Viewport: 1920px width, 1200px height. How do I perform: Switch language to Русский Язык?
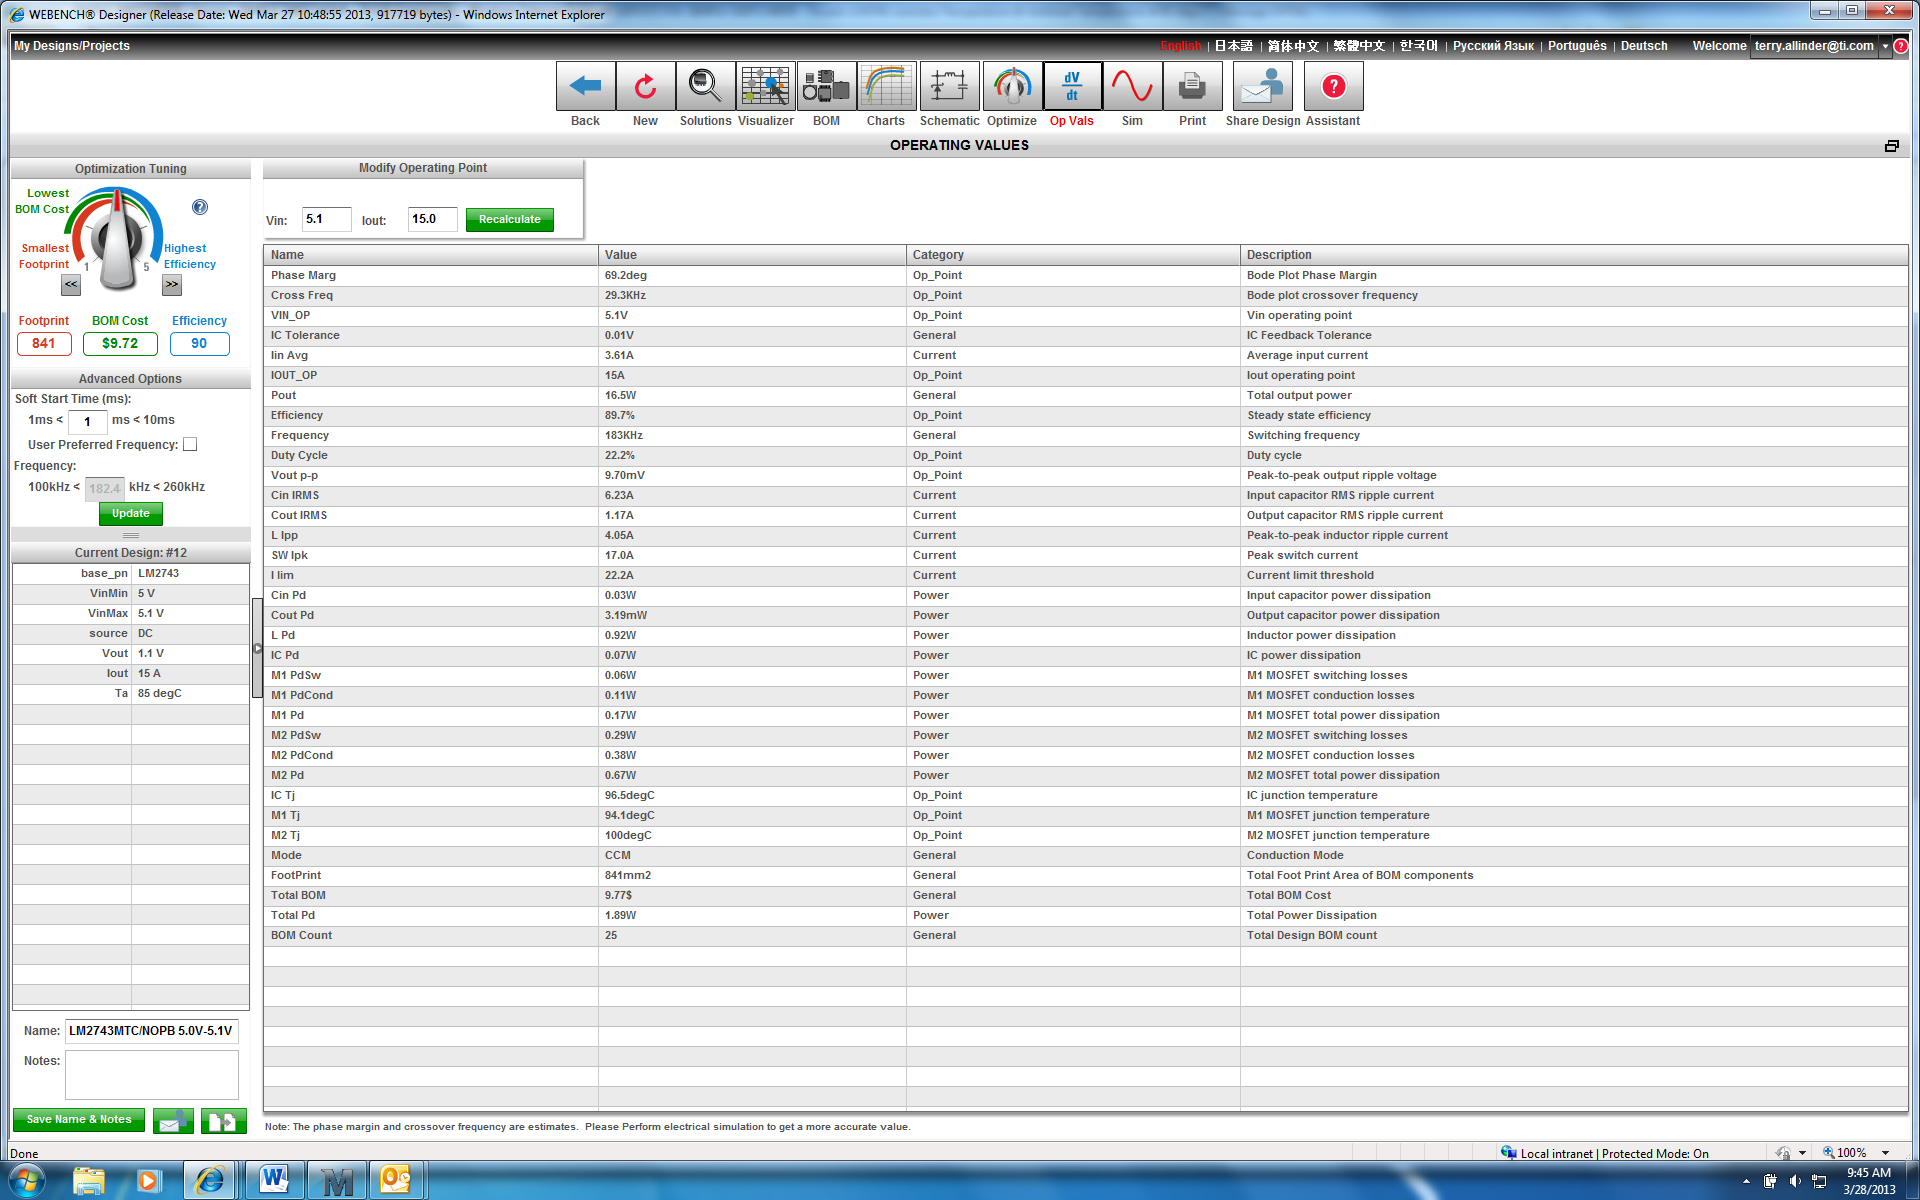1493,46
